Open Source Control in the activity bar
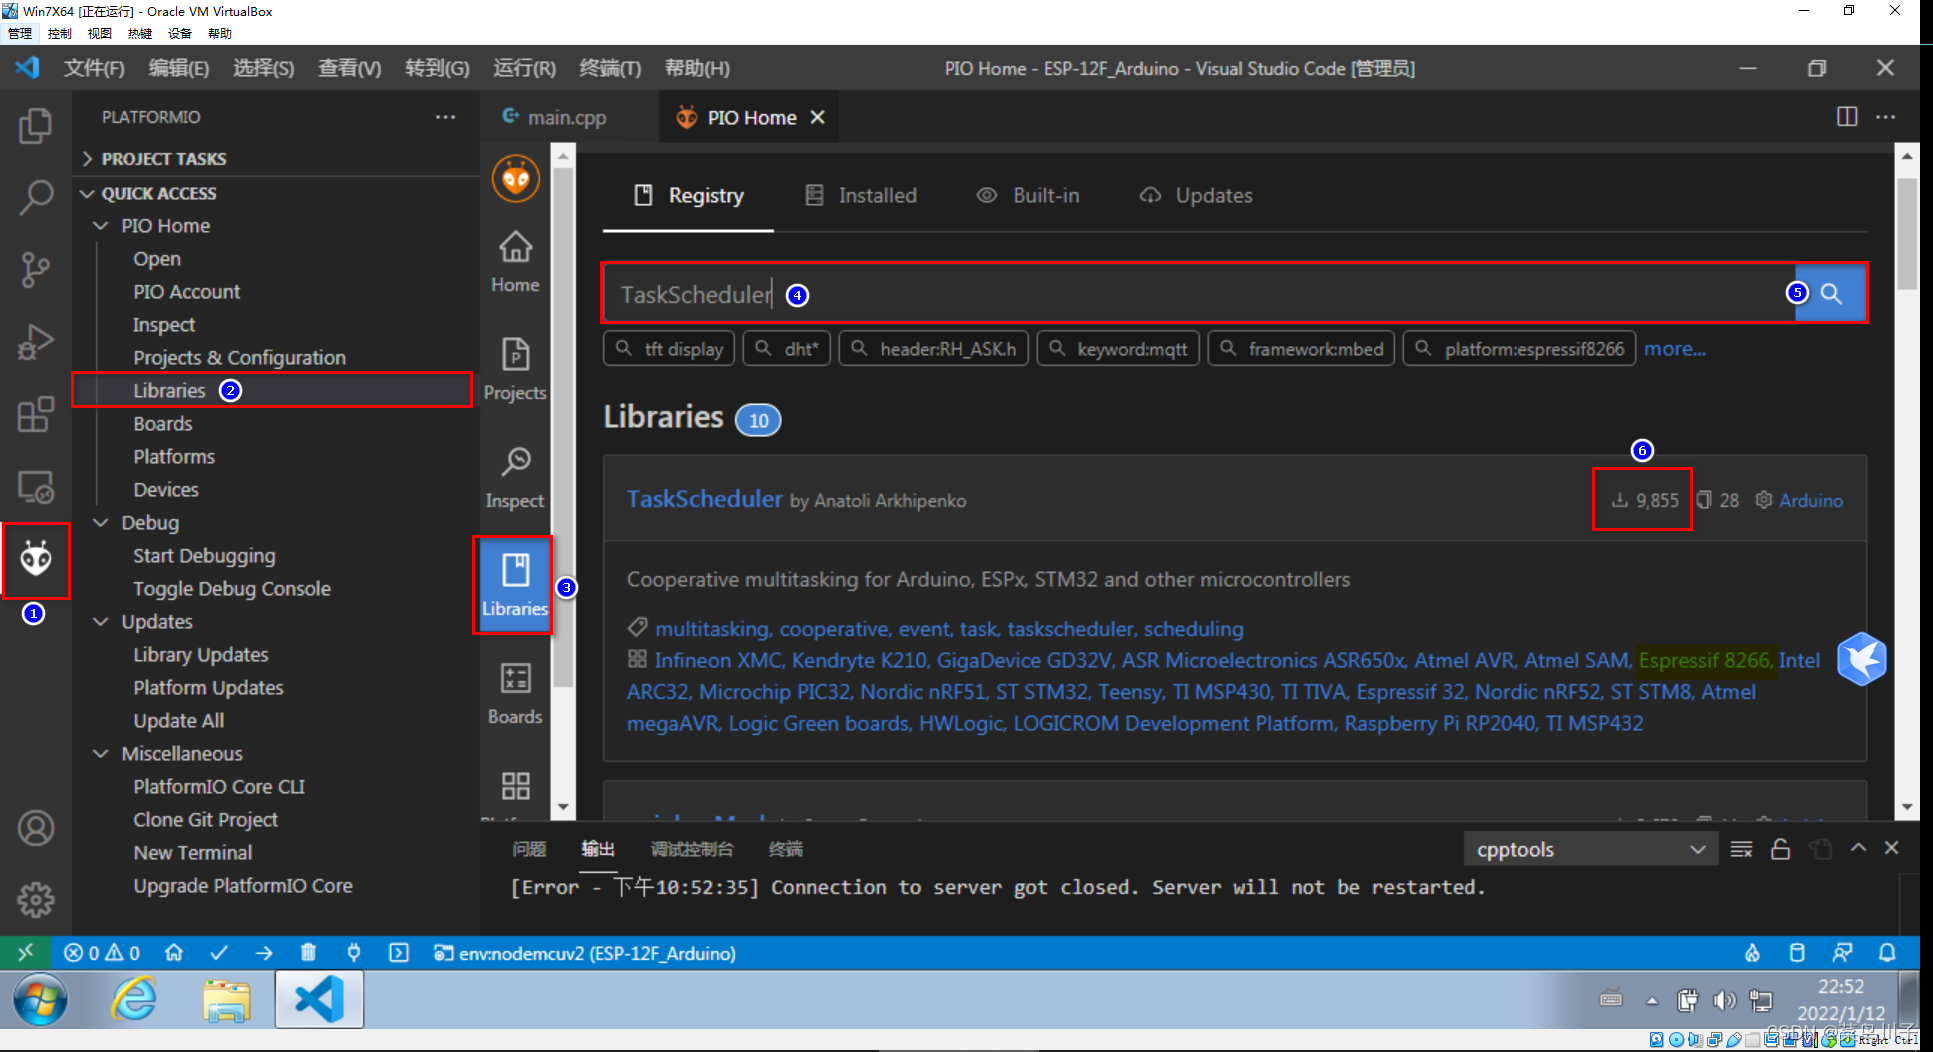1933x1052 pixels. [36, 270]
